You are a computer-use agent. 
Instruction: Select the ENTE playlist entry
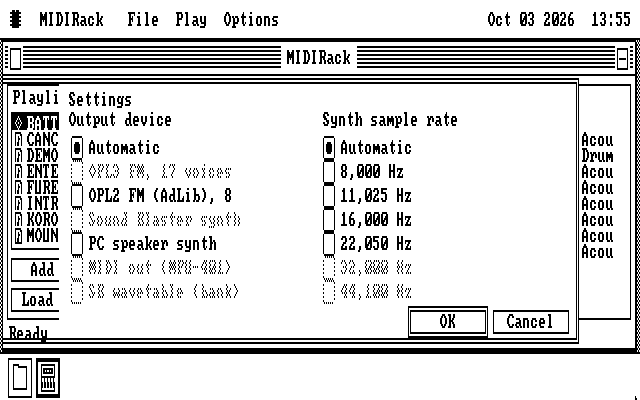click(x=36, y=171)
